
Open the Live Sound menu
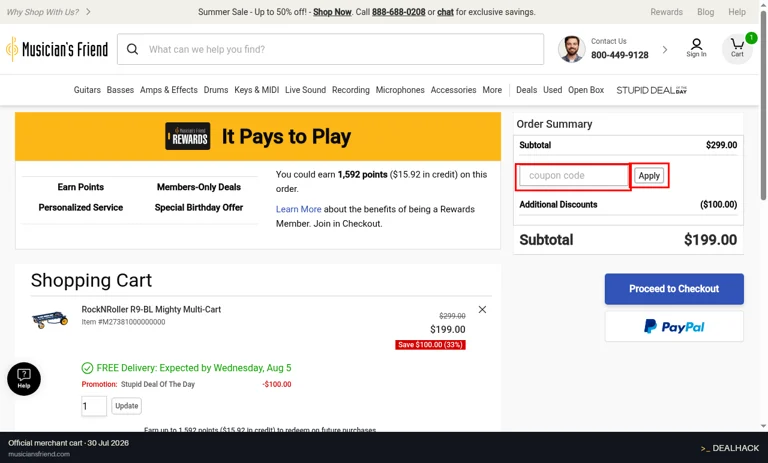pos(305,90)
